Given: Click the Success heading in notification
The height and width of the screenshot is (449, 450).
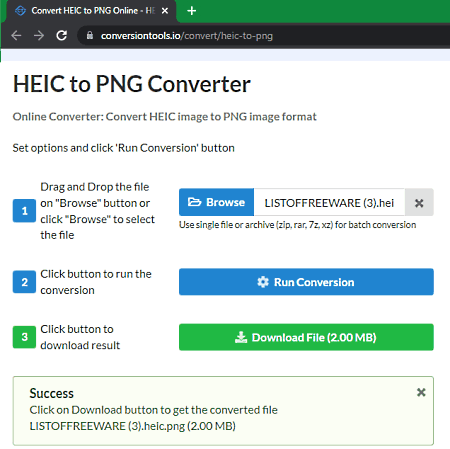Looking at the screenshot, I should tap(51, 393).
